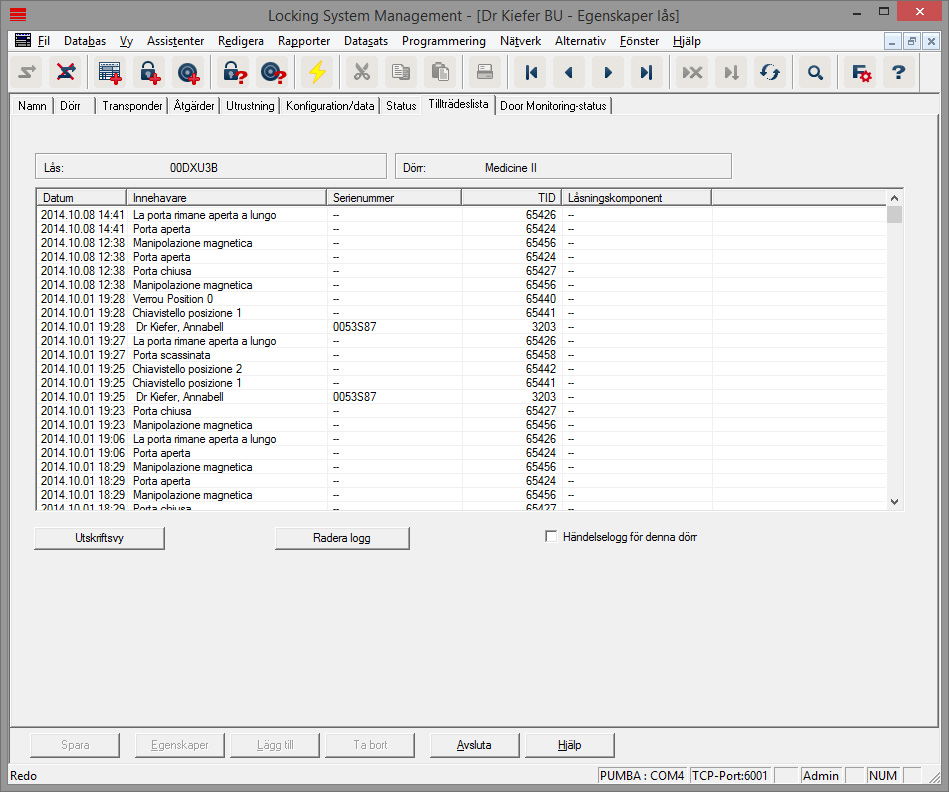Switch to the Transponder tab
Viewport: 949px width, 792px height.
(x=132, y=106)
